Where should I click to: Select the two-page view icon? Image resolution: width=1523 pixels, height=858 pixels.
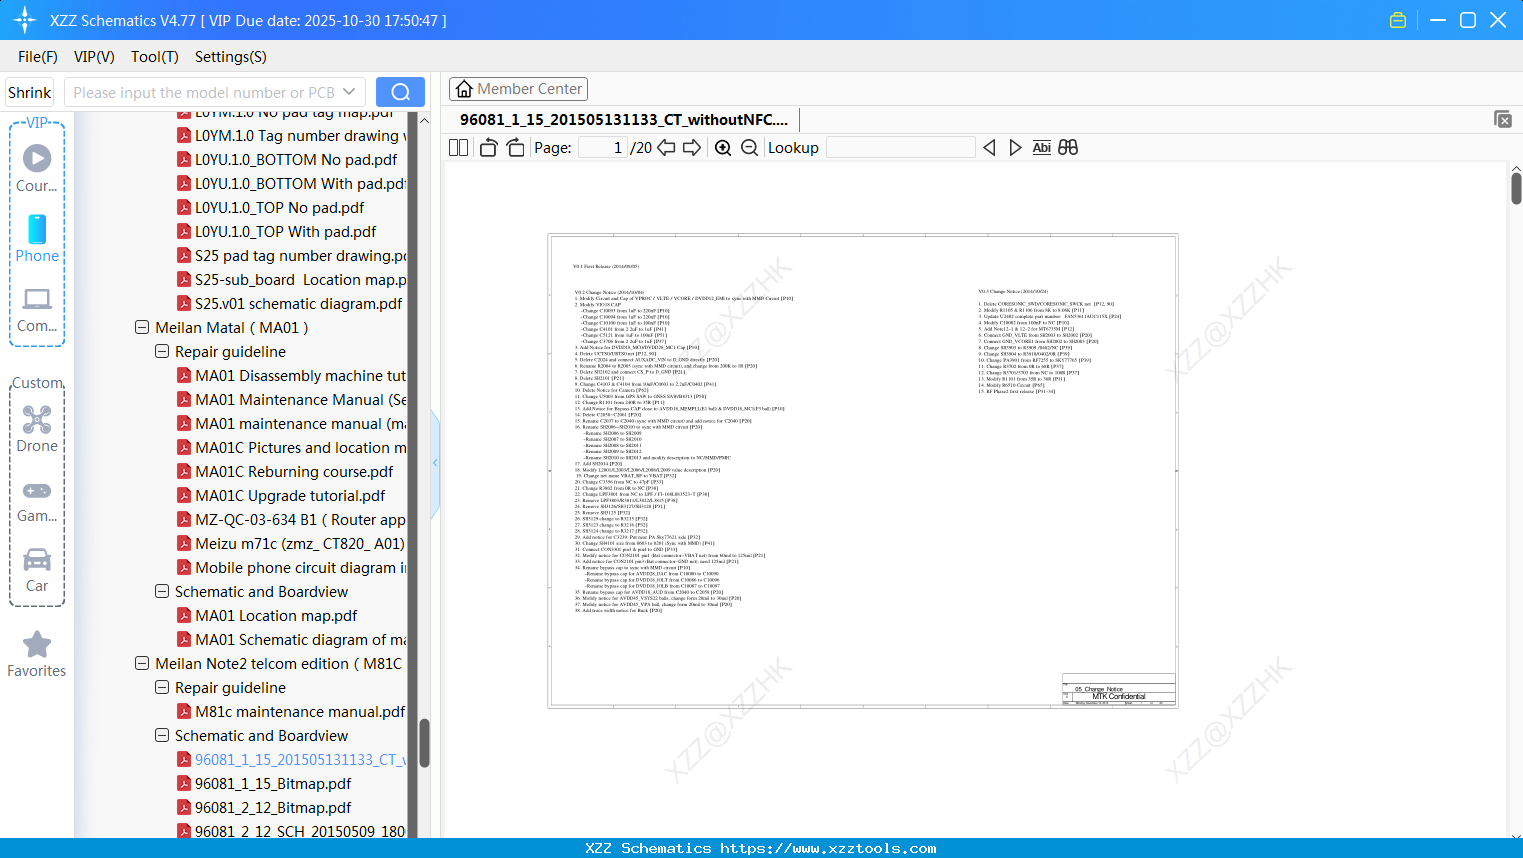point(457,147)
